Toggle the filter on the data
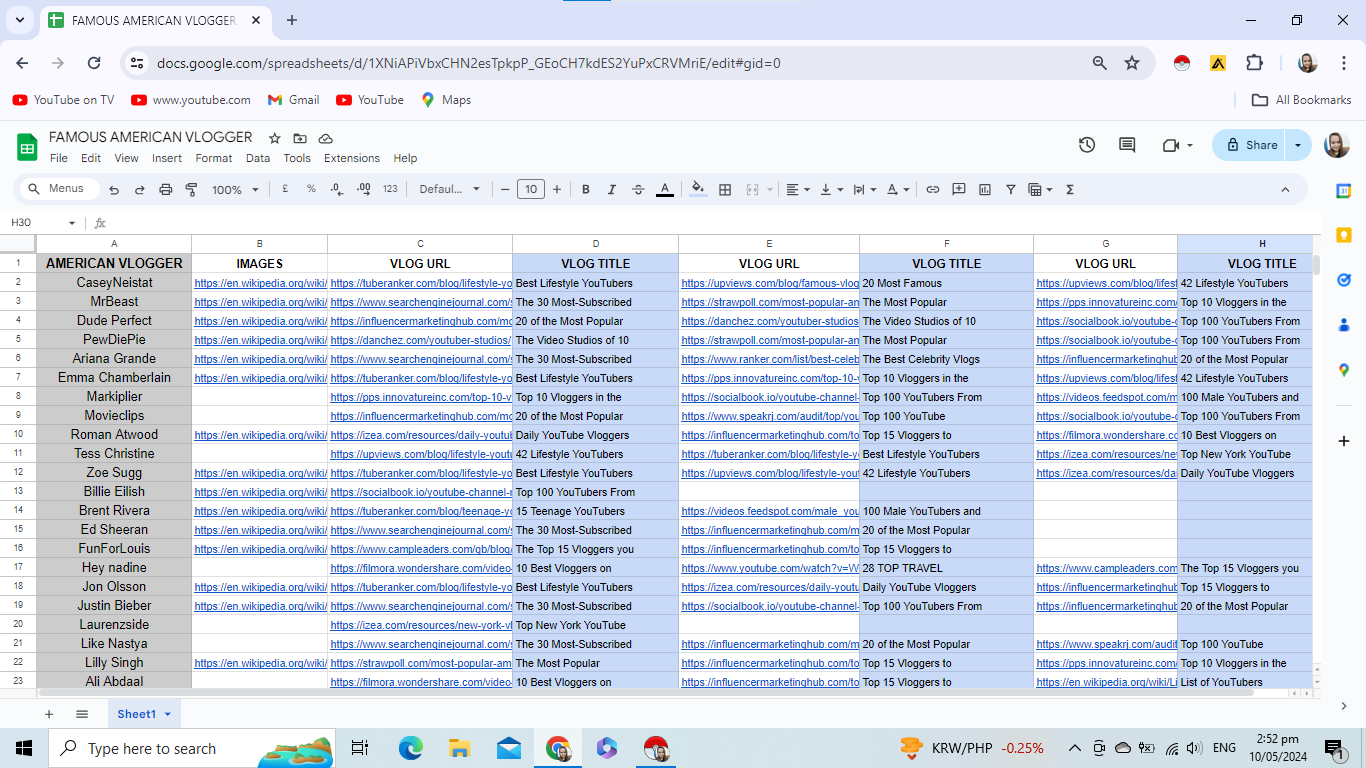 pos(1011,189)
